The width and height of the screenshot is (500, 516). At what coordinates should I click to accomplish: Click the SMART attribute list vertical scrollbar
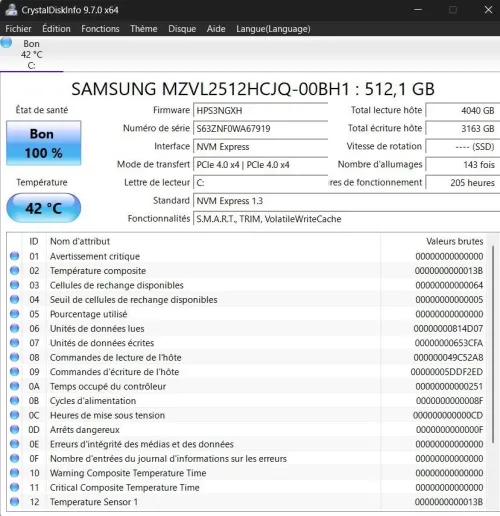[493, 345]
